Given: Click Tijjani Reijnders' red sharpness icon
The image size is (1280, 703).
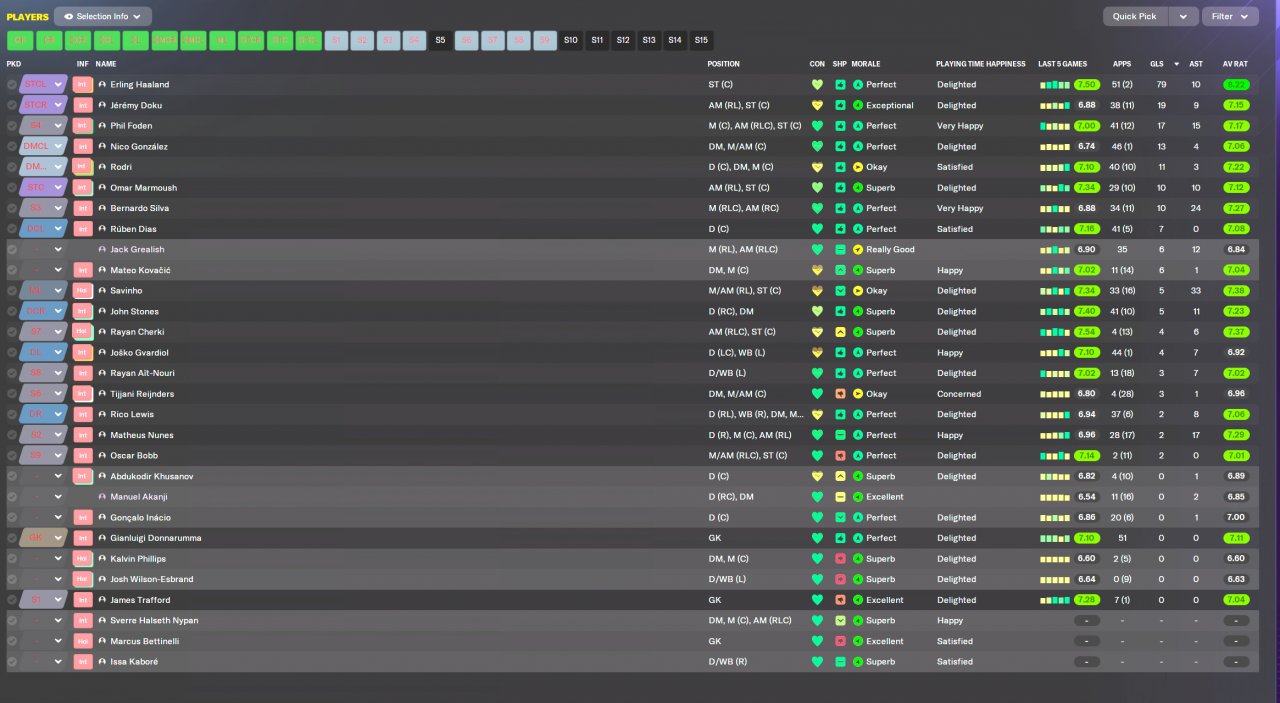Looking at the screenshot, I should click(840, 394).
